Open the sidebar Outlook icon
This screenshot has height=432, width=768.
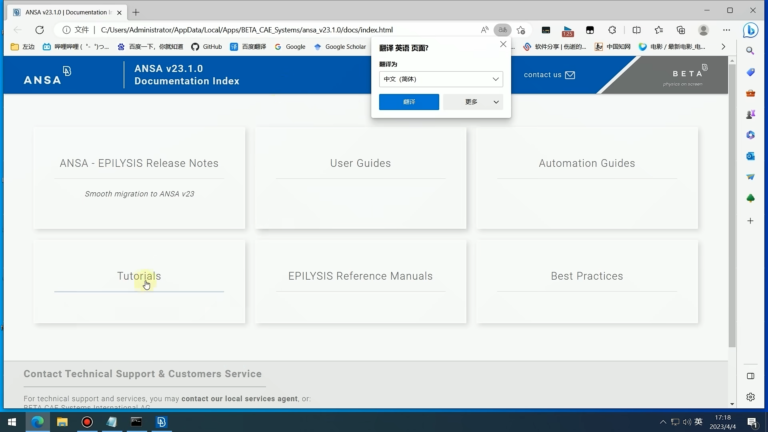(x=750, y=156)
